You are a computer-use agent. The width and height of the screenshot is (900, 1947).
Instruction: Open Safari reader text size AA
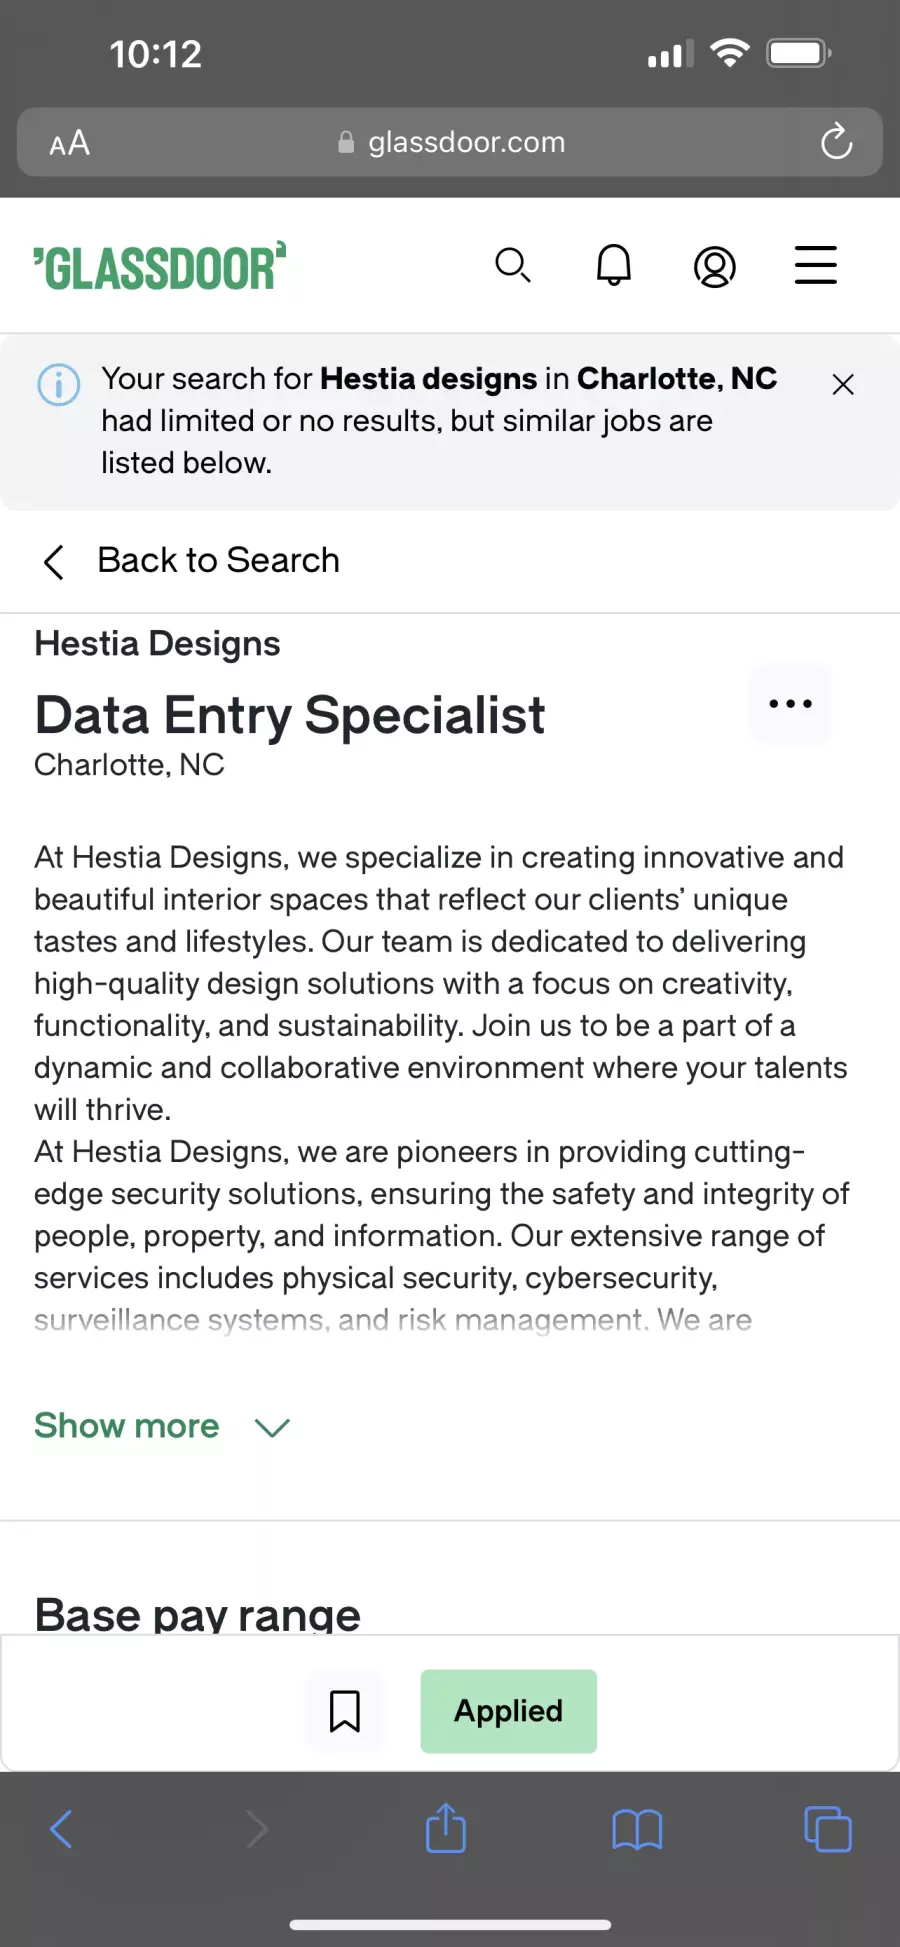[x=70, y=143]
